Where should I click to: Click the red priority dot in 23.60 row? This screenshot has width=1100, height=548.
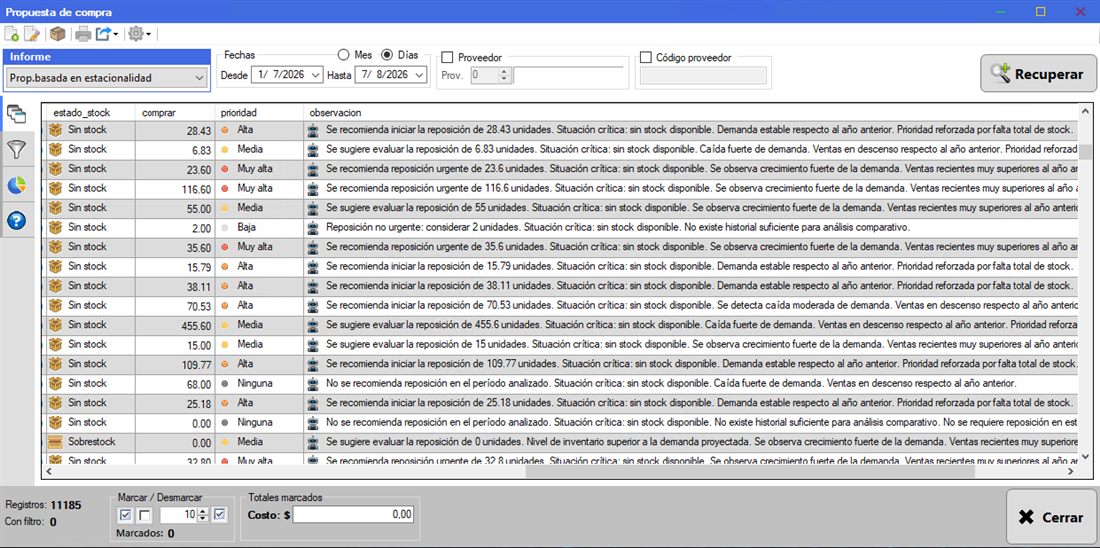pyautogui.click(x=224, y=169)
